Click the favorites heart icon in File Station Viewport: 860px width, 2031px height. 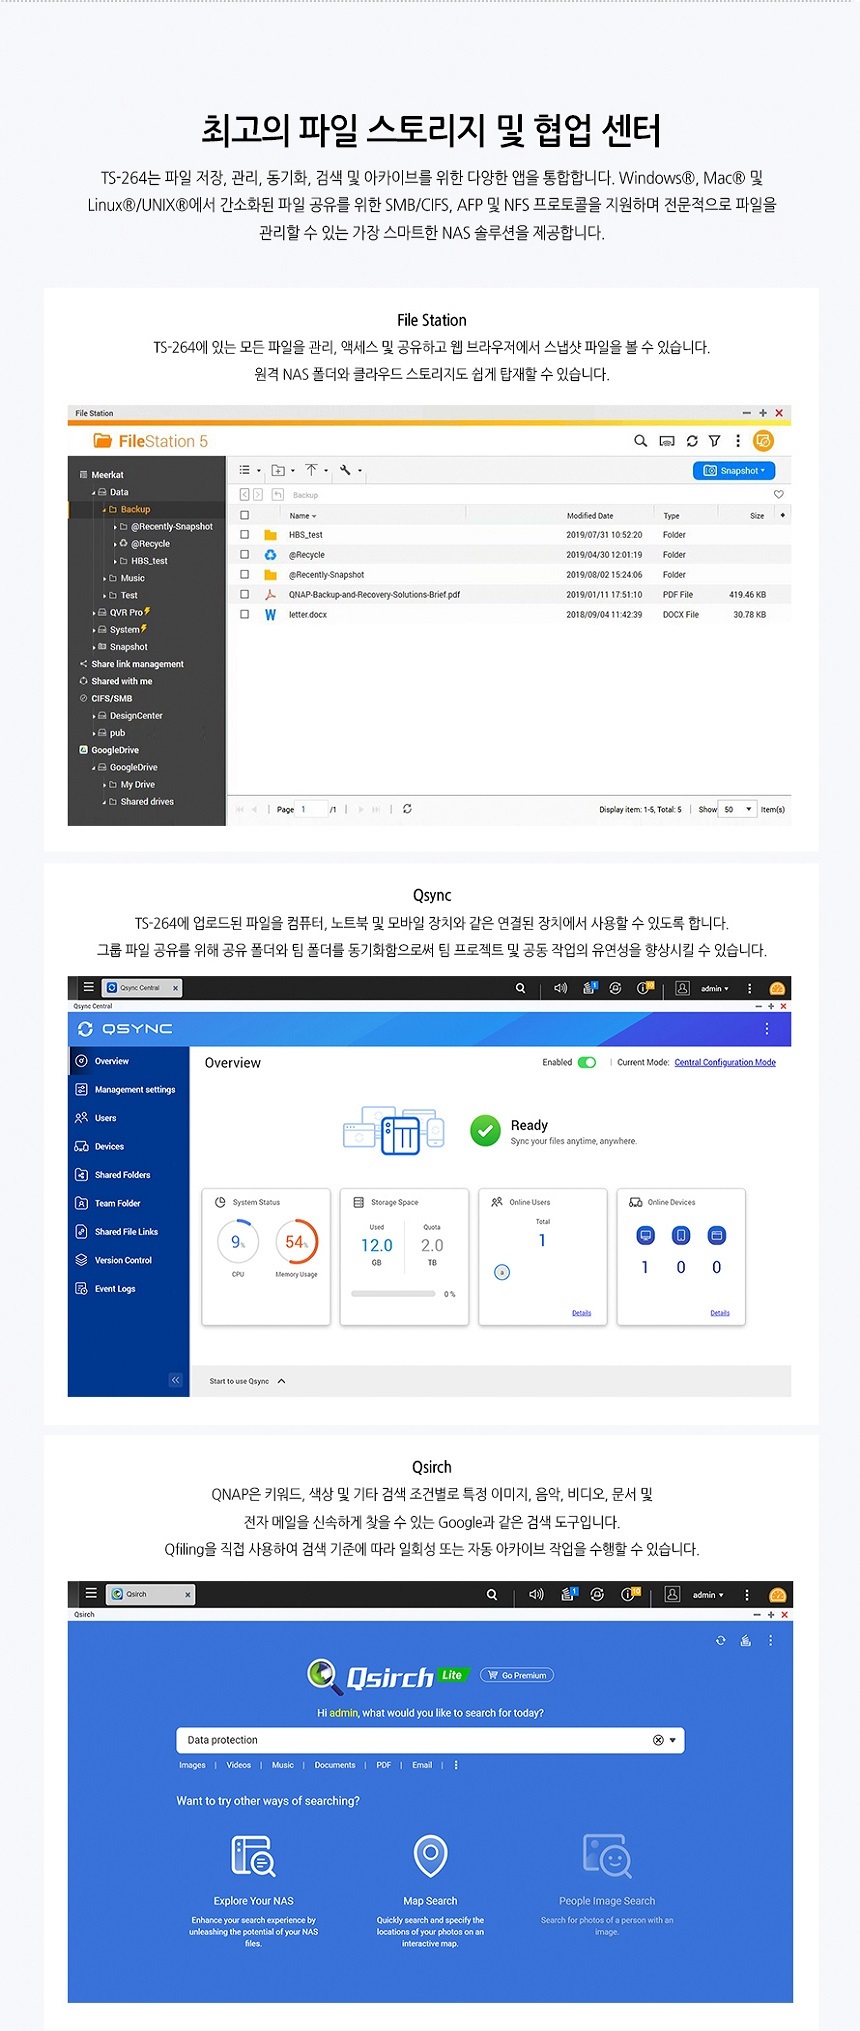[x=778, y=494]
